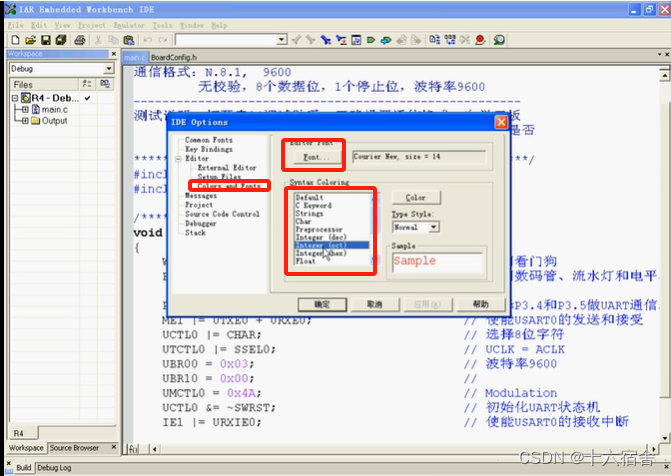
Task: Click the Replace toolbar icon
Action: (341, 40)
